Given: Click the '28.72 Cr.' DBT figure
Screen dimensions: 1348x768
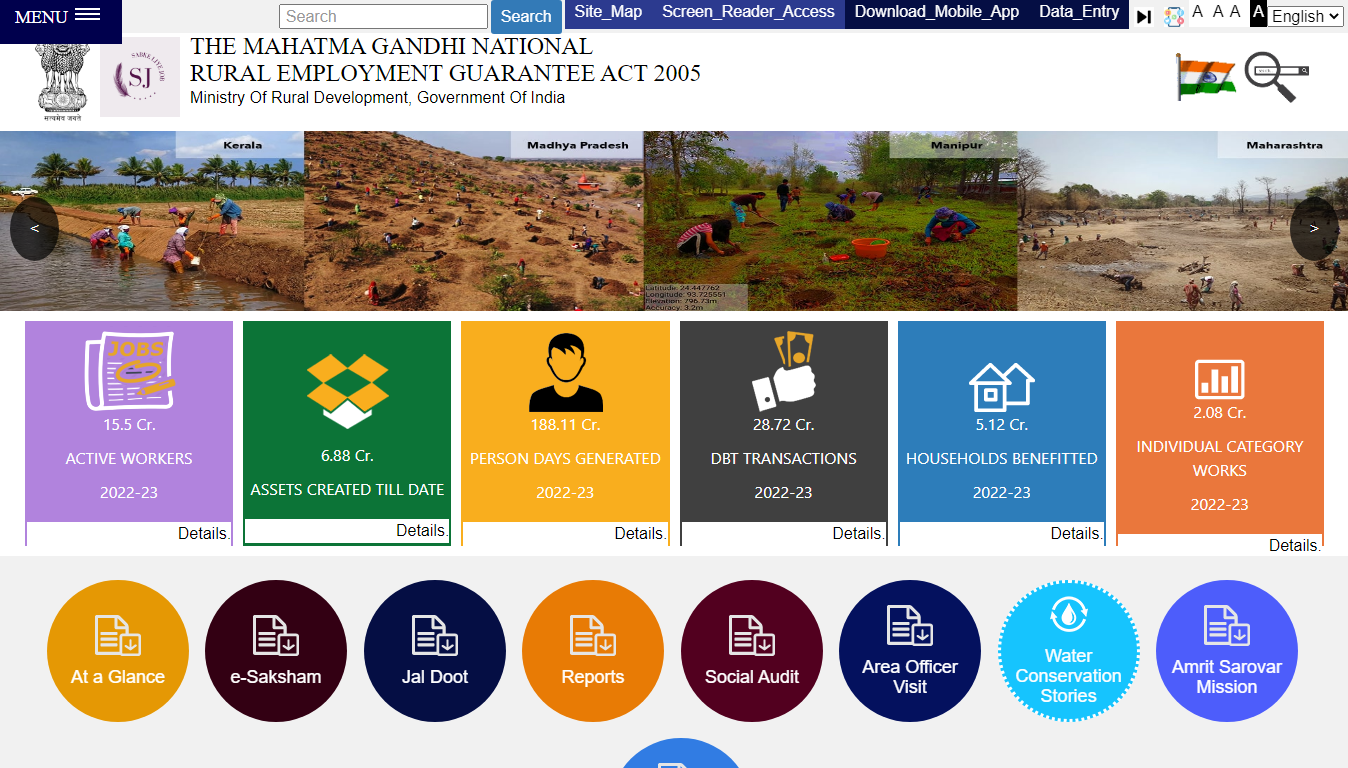Looking at the screenshot, I should click(783, 425).
